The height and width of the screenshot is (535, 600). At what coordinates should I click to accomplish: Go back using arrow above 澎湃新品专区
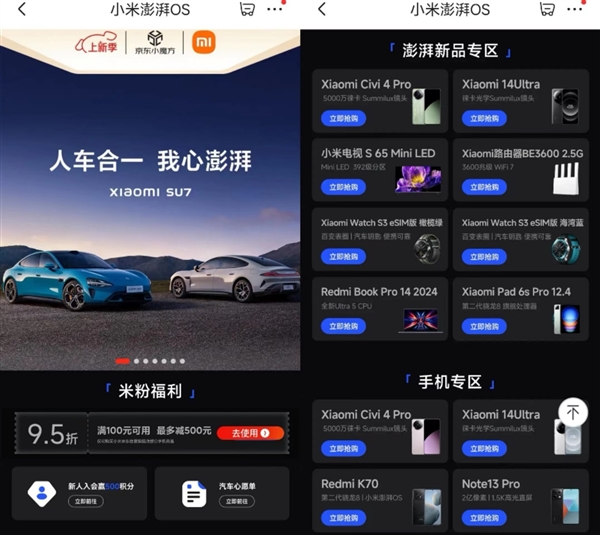(x=321, y=9)
